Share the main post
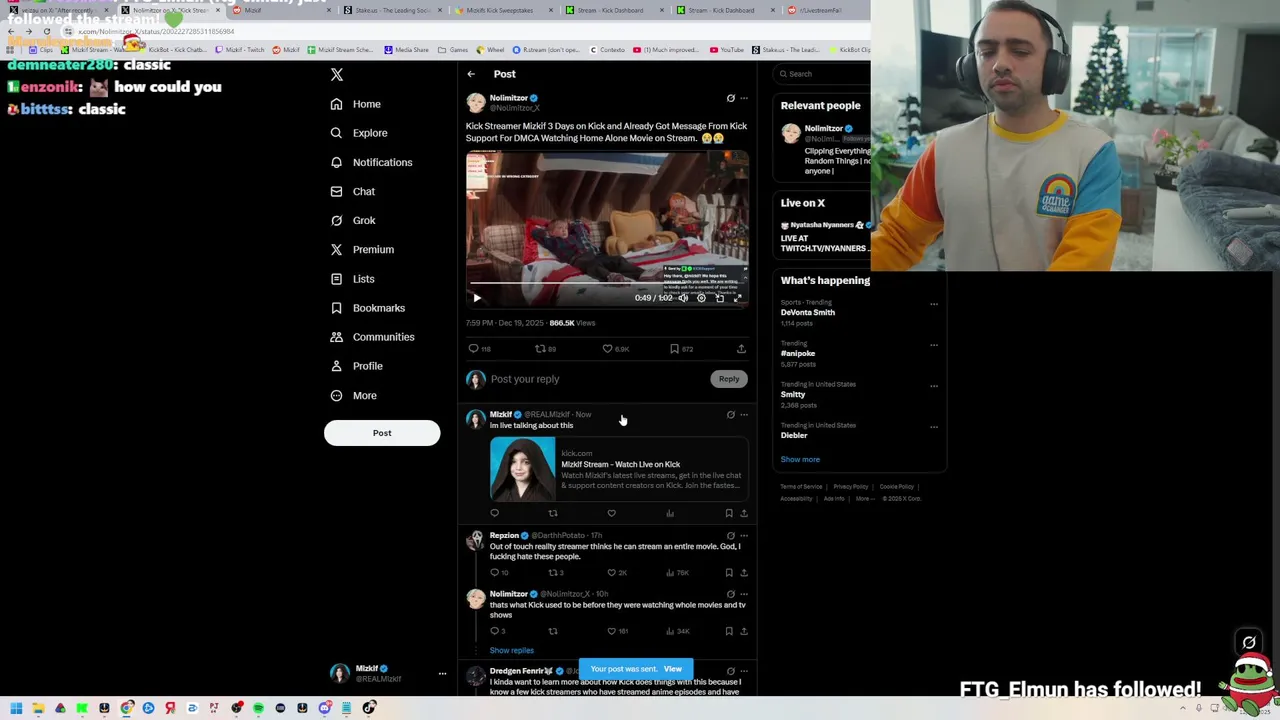This screenshot has width=1280, height=720. (x=741, y=349)
